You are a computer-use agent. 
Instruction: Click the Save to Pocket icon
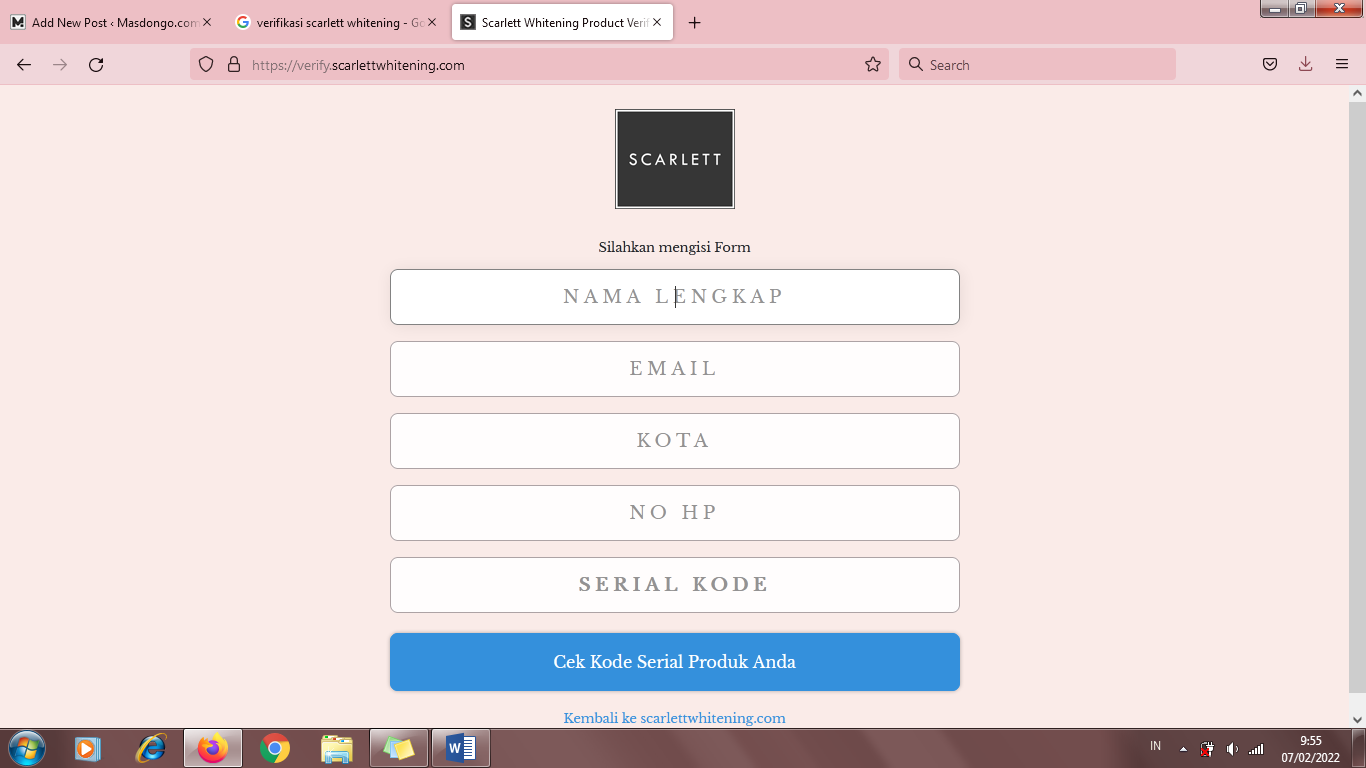click(1269, 63)
